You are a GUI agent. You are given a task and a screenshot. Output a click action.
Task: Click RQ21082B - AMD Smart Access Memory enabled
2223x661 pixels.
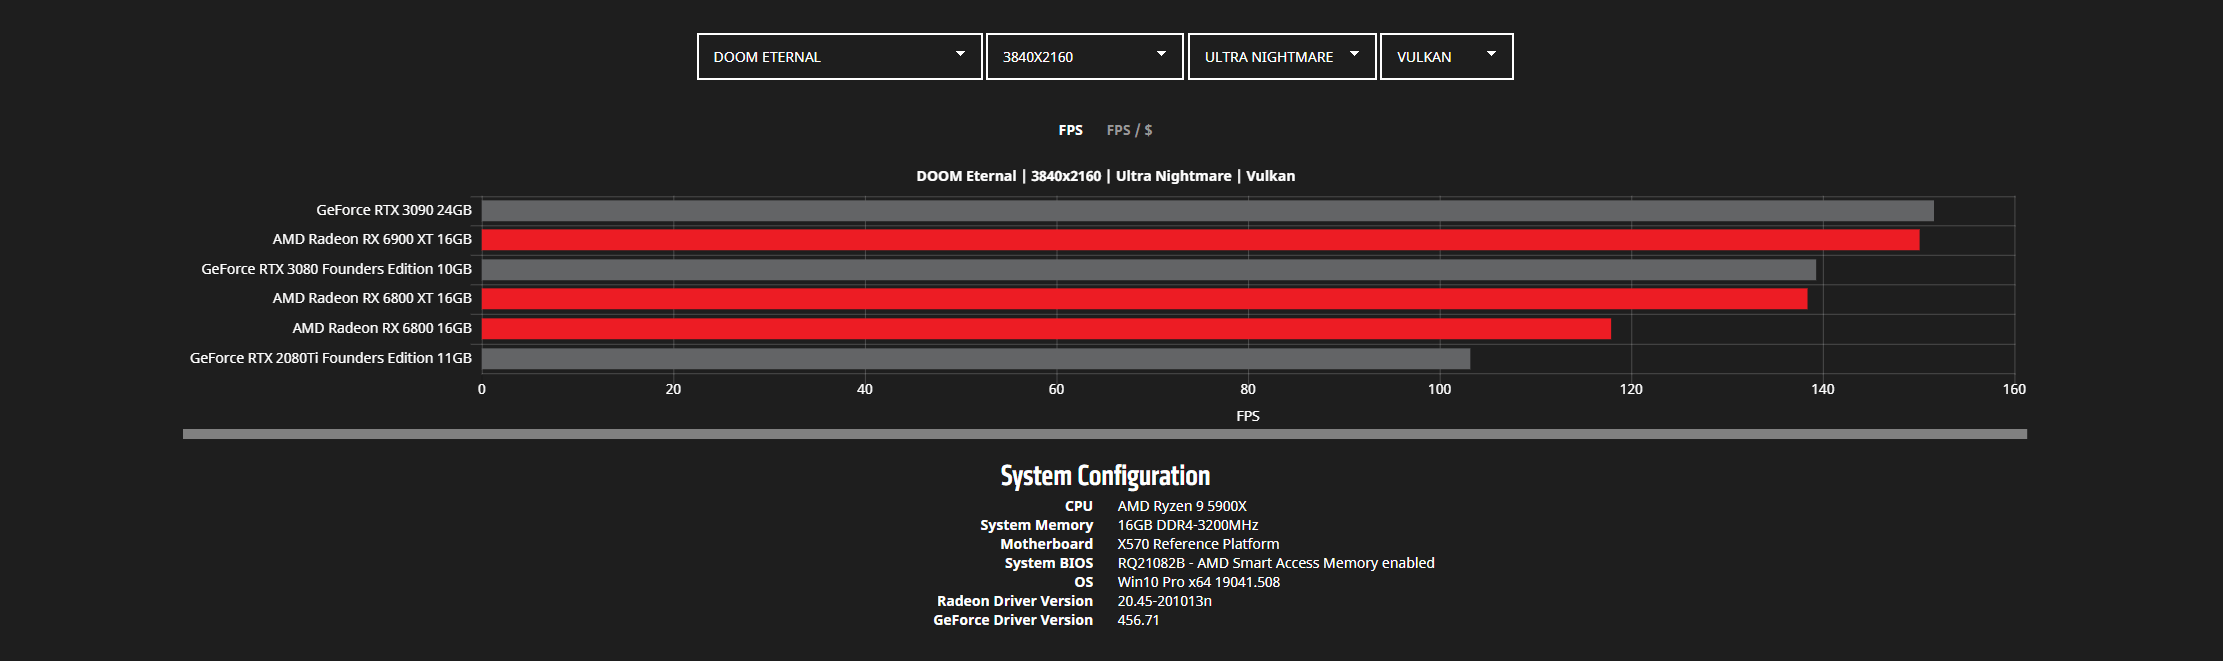click(1275, 563)
